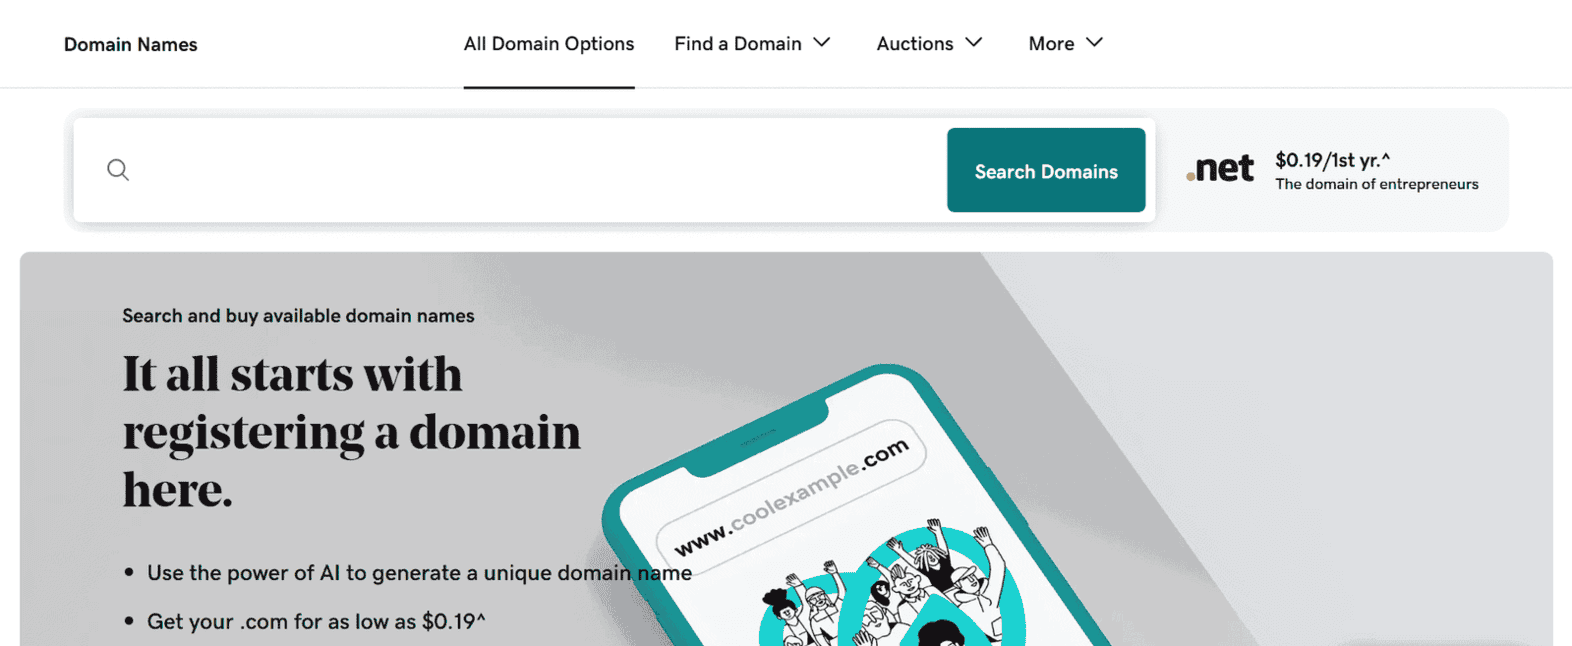Screen dimensions: 1572x646
Task: Select the All Domain Options tab
Action: (549, 44)
